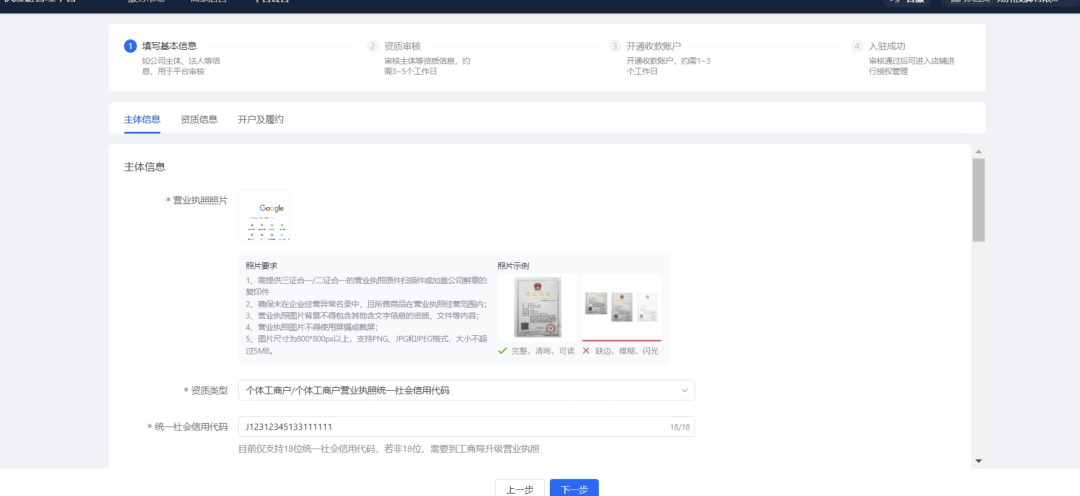Click the red X icon beside 缺边、模糊、闪光

pos(586,351)
